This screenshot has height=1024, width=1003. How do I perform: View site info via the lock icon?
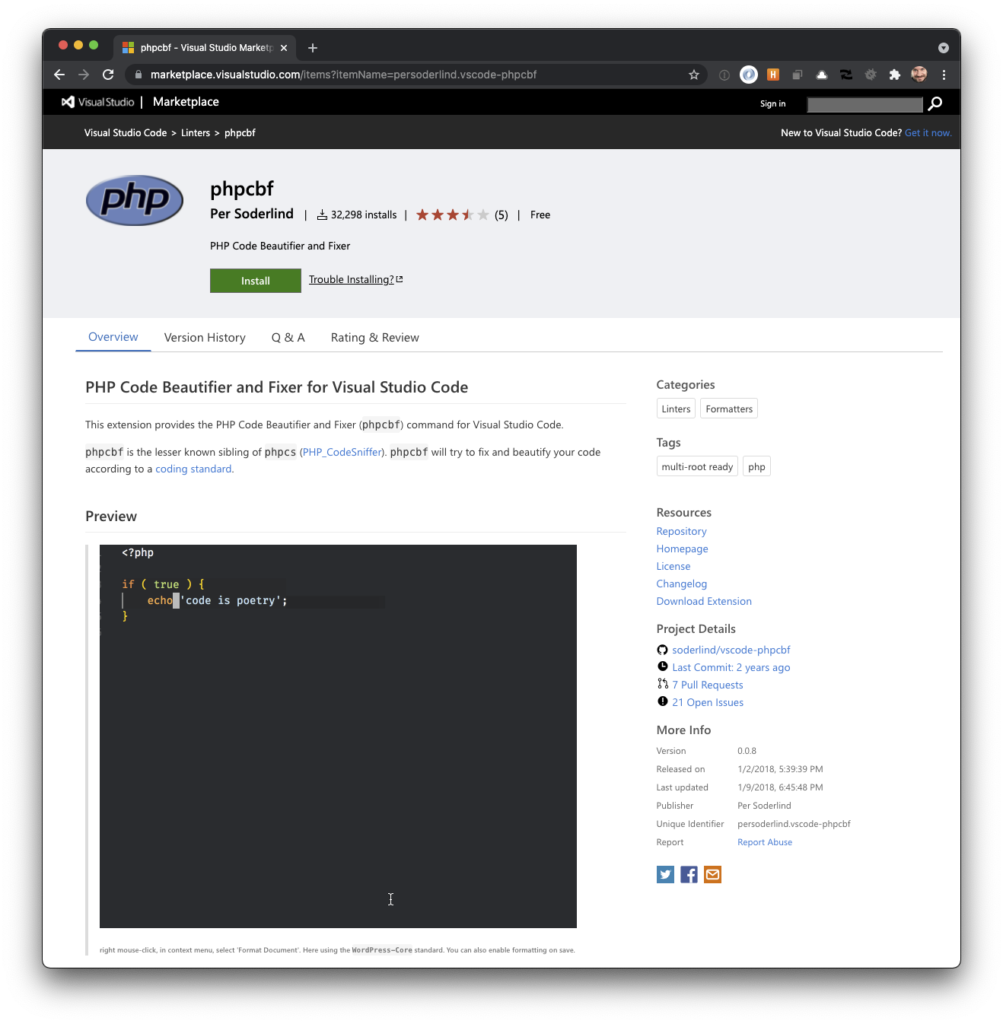coord(138,74)
